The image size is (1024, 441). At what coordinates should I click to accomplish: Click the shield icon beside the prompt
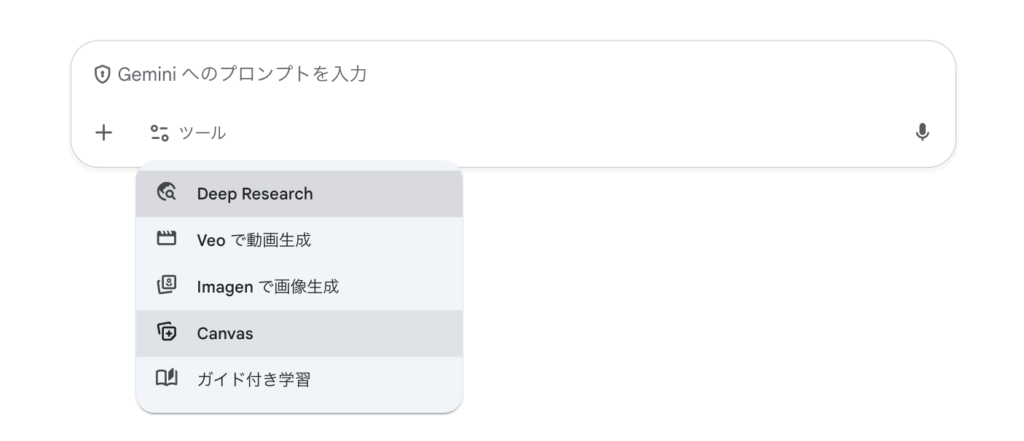(101, 75)
